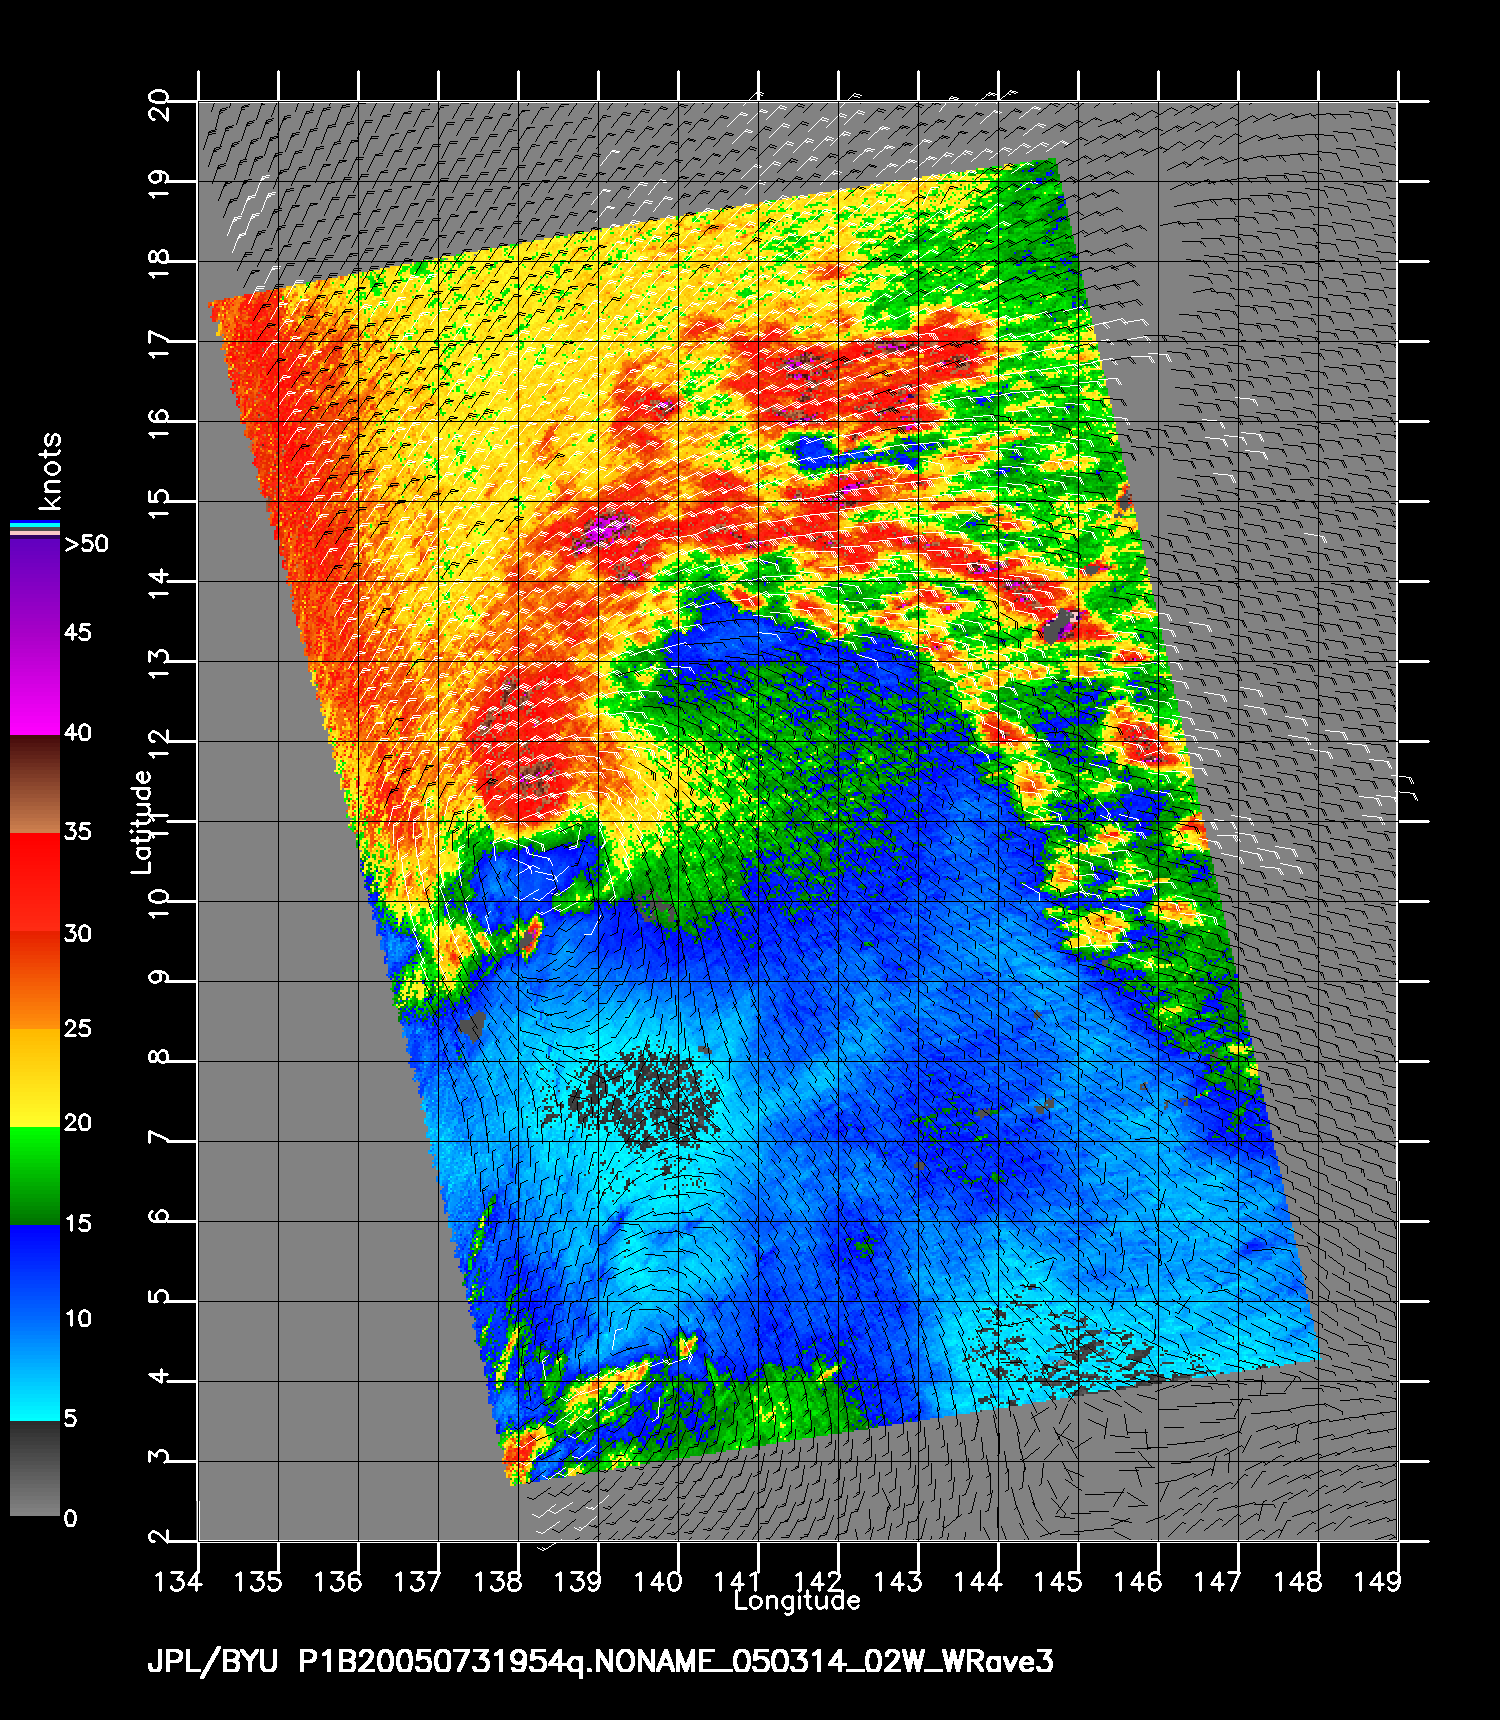Click the latitude tick label '7'
The width and height of the screenshot is (1500, 1720).
point(159,1136)
